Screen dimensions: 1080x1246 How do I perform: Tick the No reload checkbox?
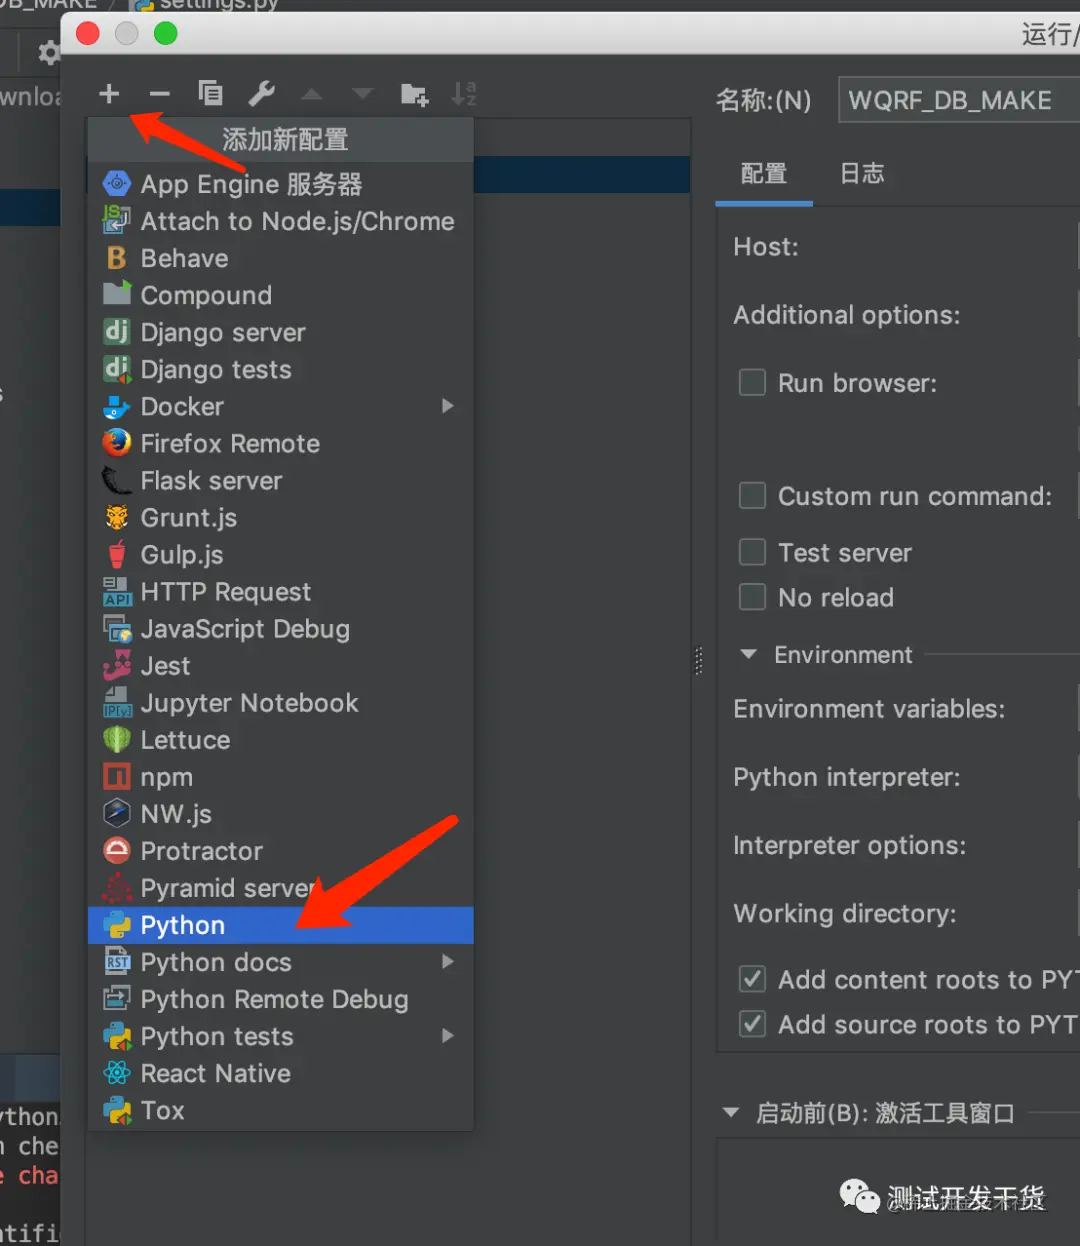click(x=752, y=597)
